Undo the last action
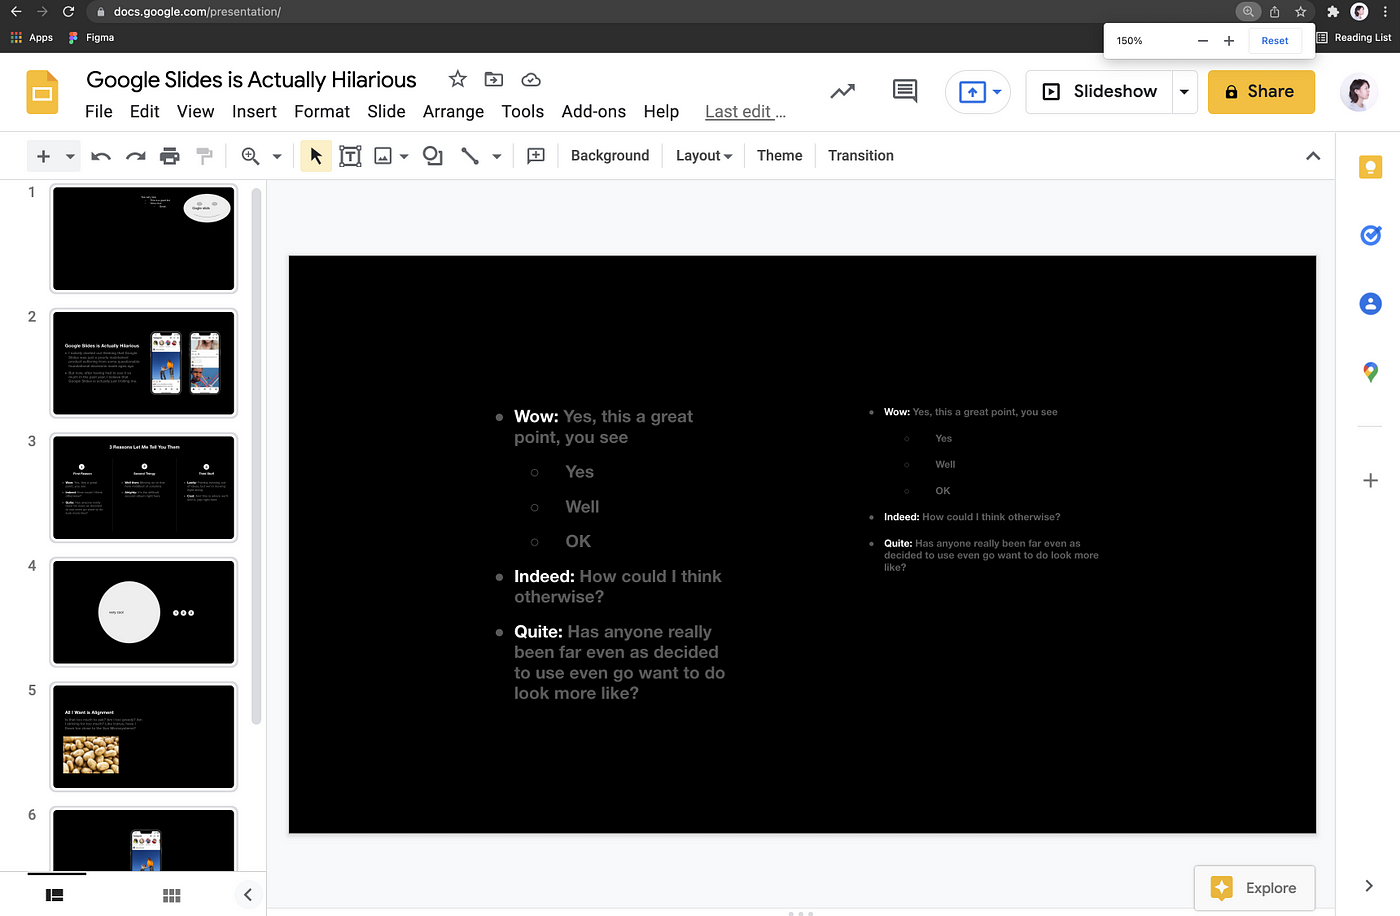 101,156
